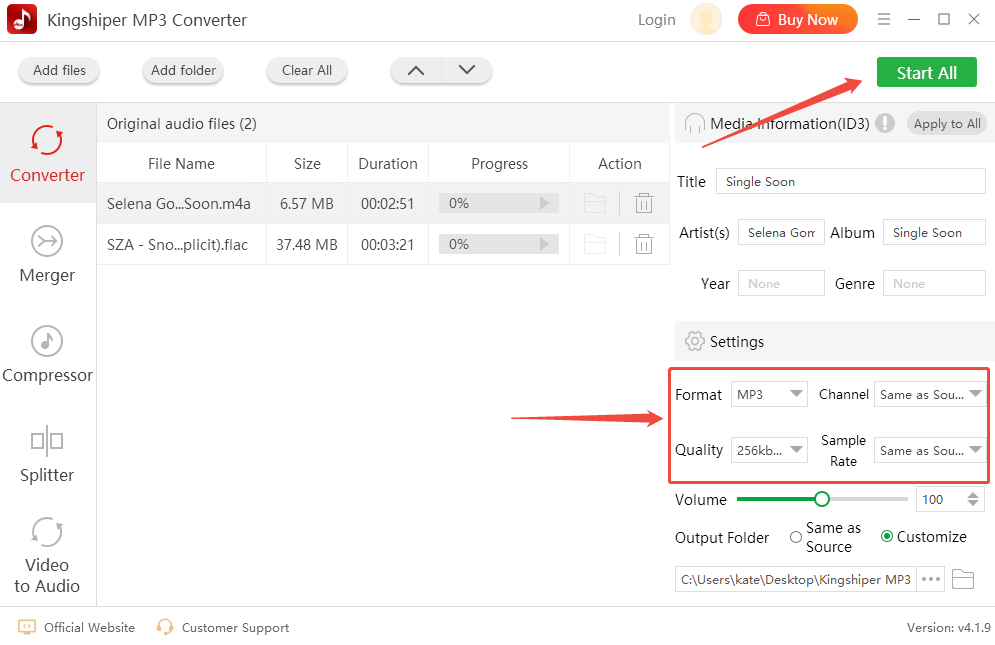Click the Official Website monitor icon

27,627
